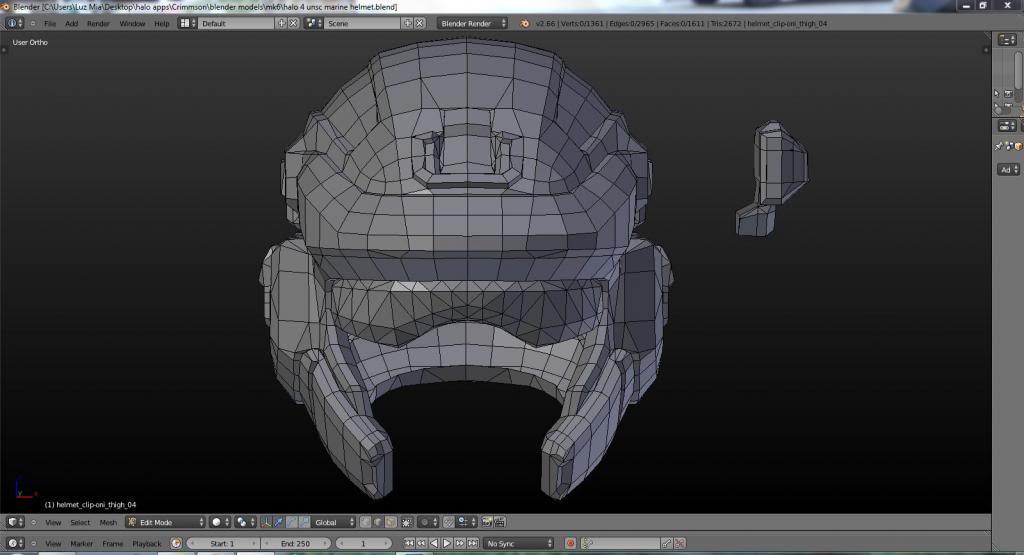Open the Render menu
The width and height of the screenshot is (1024, 555).
click(x=98, y=24)
